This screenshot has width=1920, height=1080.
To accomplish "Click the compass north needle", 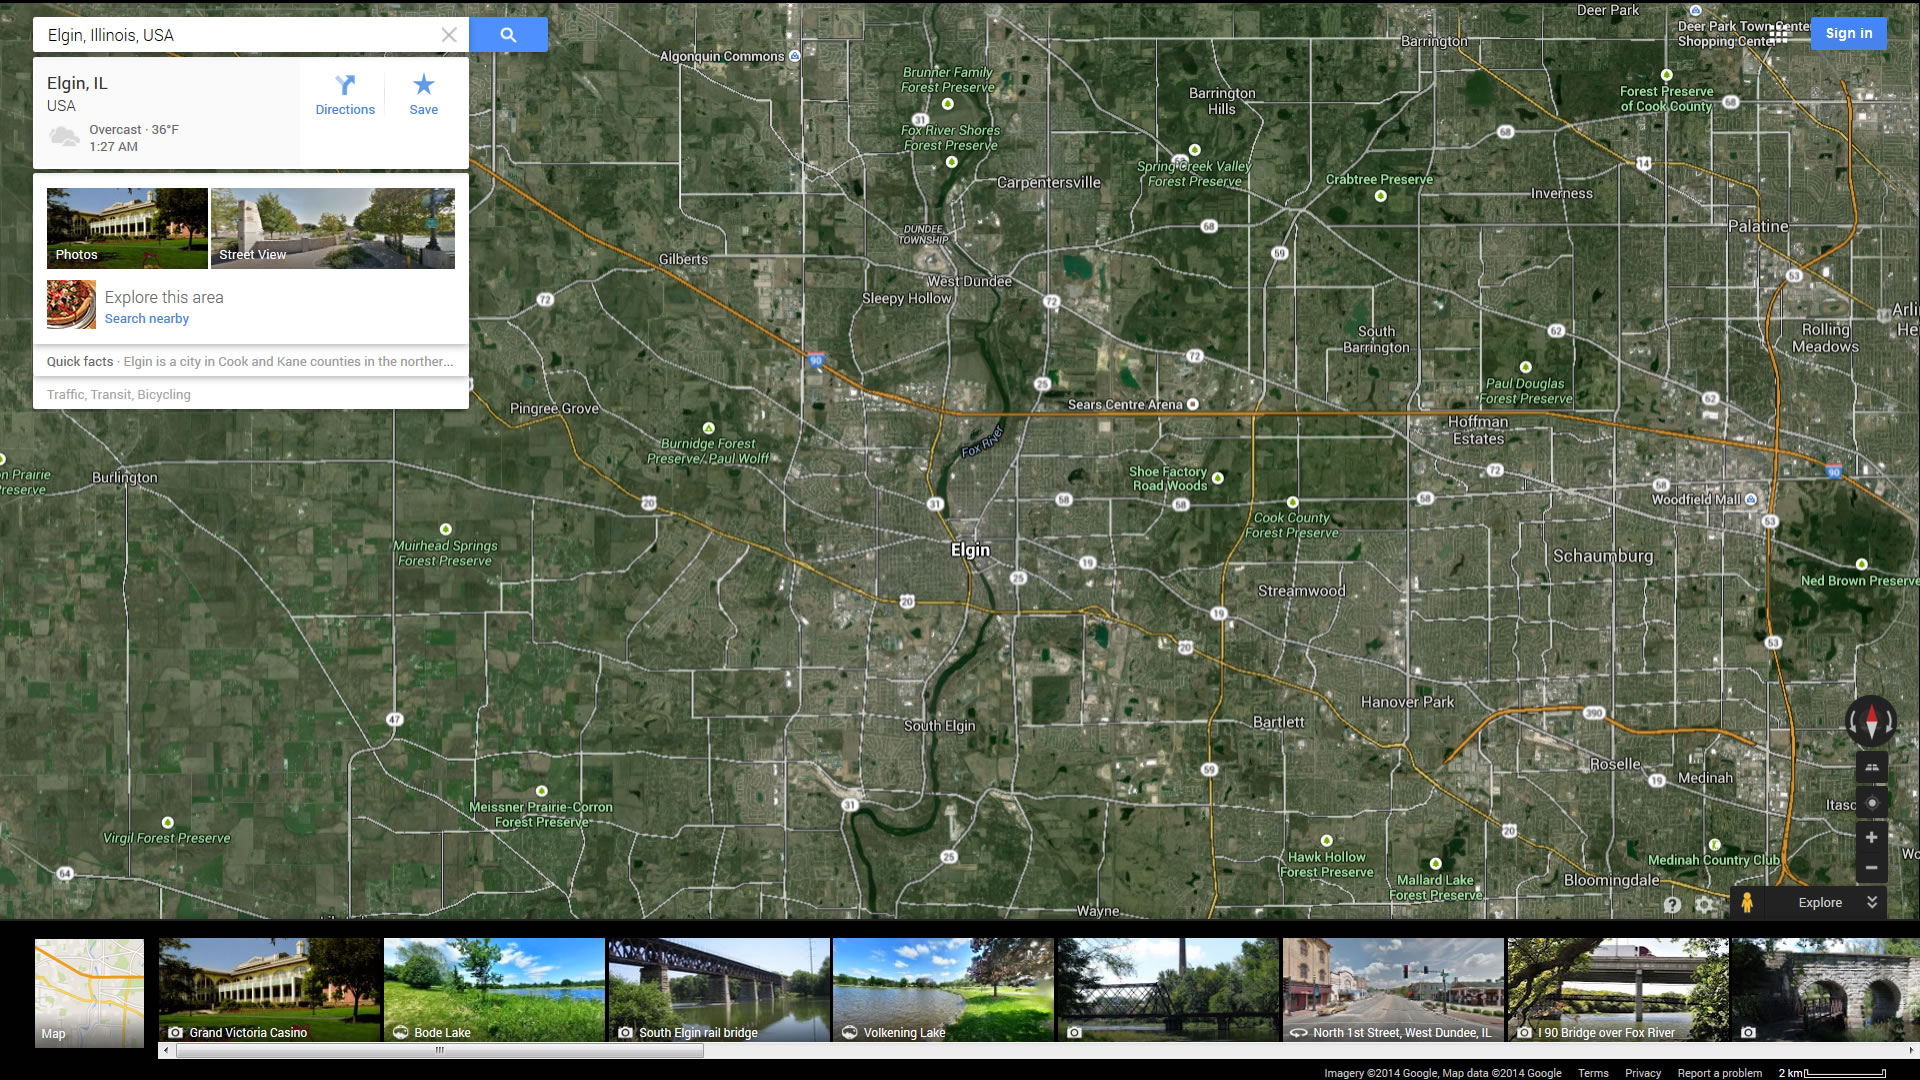I will [x=1871, y=711].
